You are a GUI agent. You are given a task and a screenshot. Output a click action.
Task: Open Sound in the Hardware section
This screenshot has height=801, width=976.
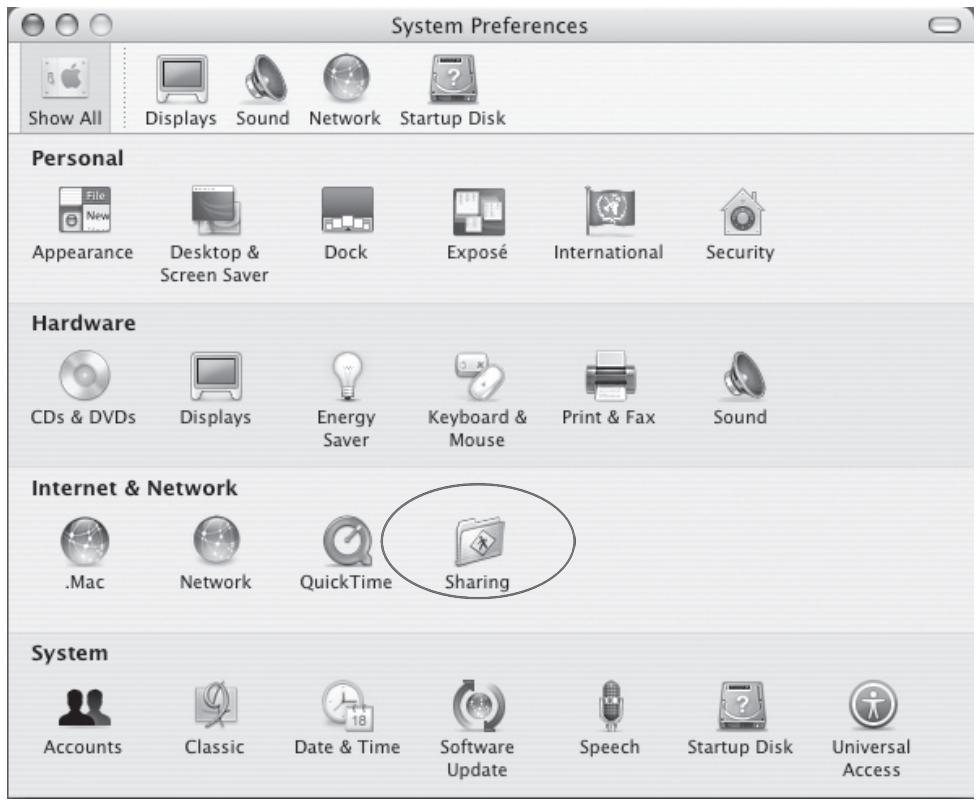point(741,389)
